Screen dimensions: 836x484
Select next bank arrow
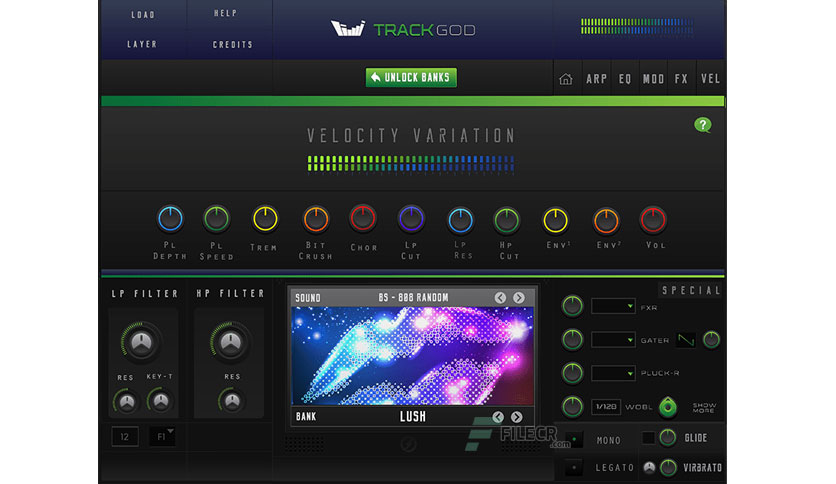point(517,417)
